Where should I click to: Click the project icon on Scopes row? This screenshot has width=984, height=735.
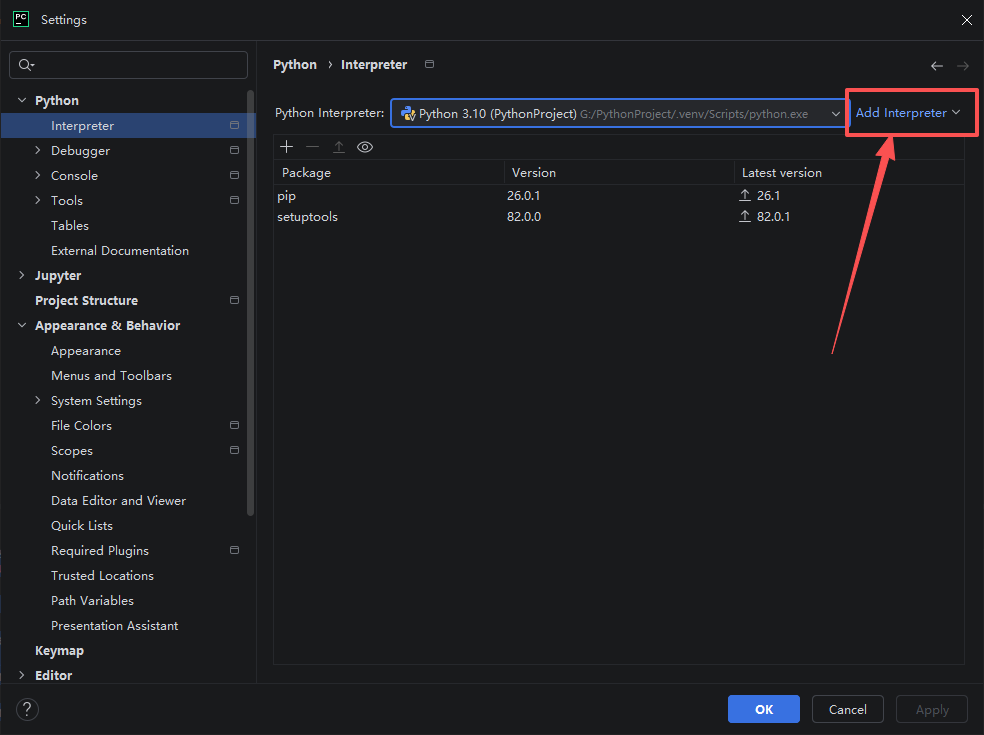pyautogui.click(x=234, y=450)
